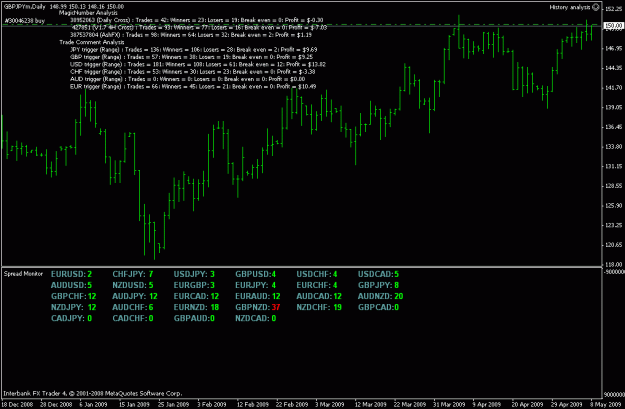Click the EURJPY: 4 spread entry
The width and height of the screenshot is (625, 409).
click(256, 285)
